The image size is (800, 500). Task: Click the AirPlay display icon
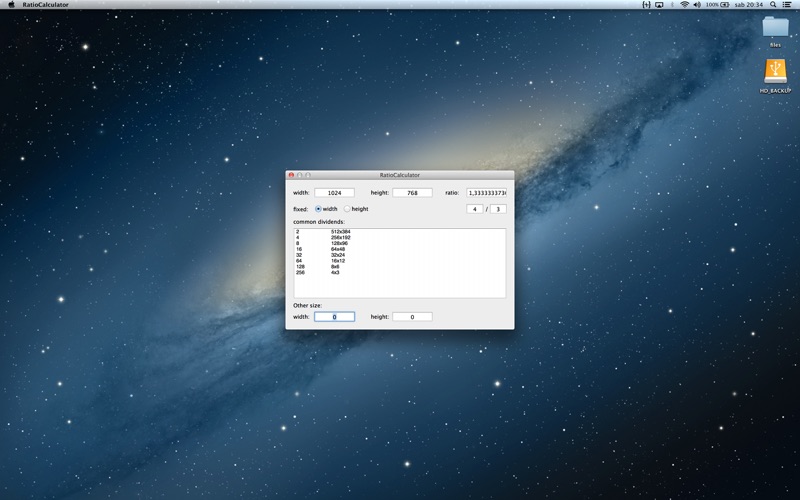659,5
